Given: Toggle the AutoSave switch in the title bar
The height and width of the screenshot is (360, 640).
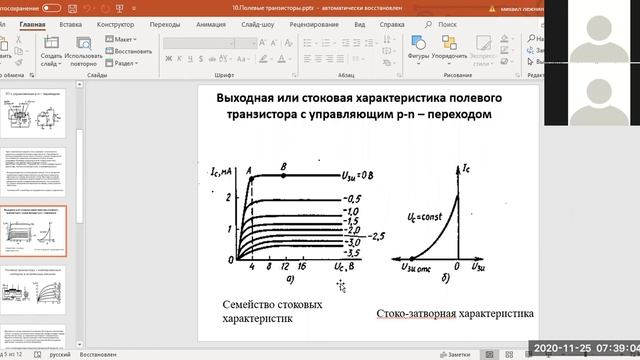Looking at the screenshot, I should (51, 8).
